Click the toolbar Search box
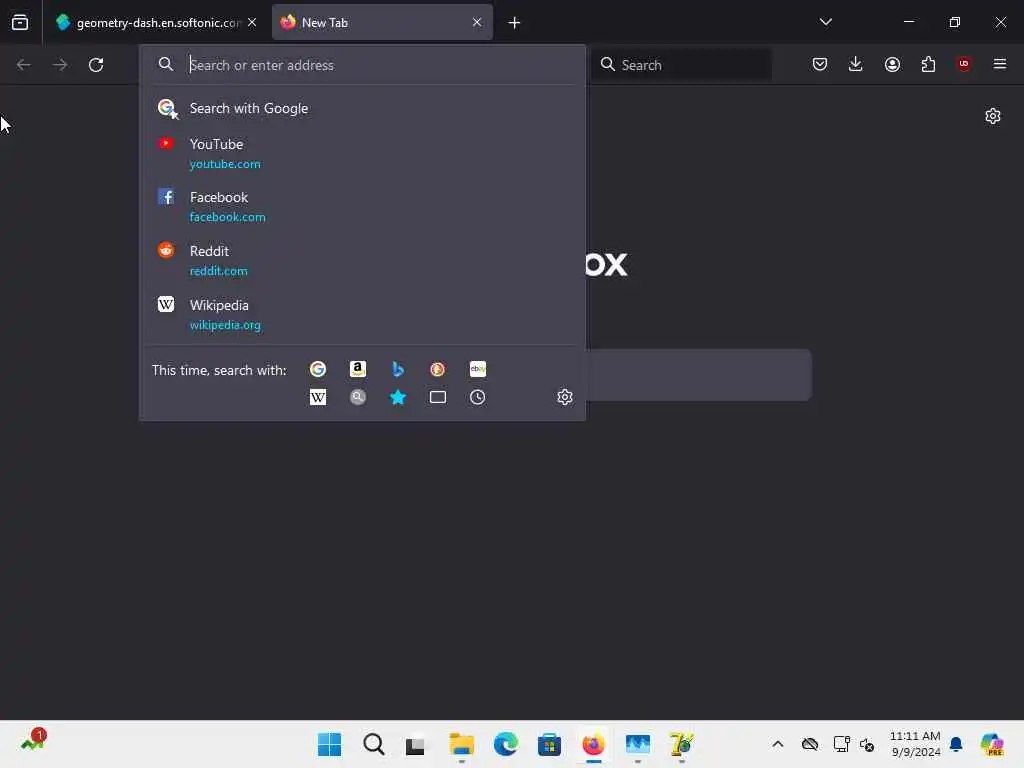This screenshot has width=1024, height=768. pos(681,65)
